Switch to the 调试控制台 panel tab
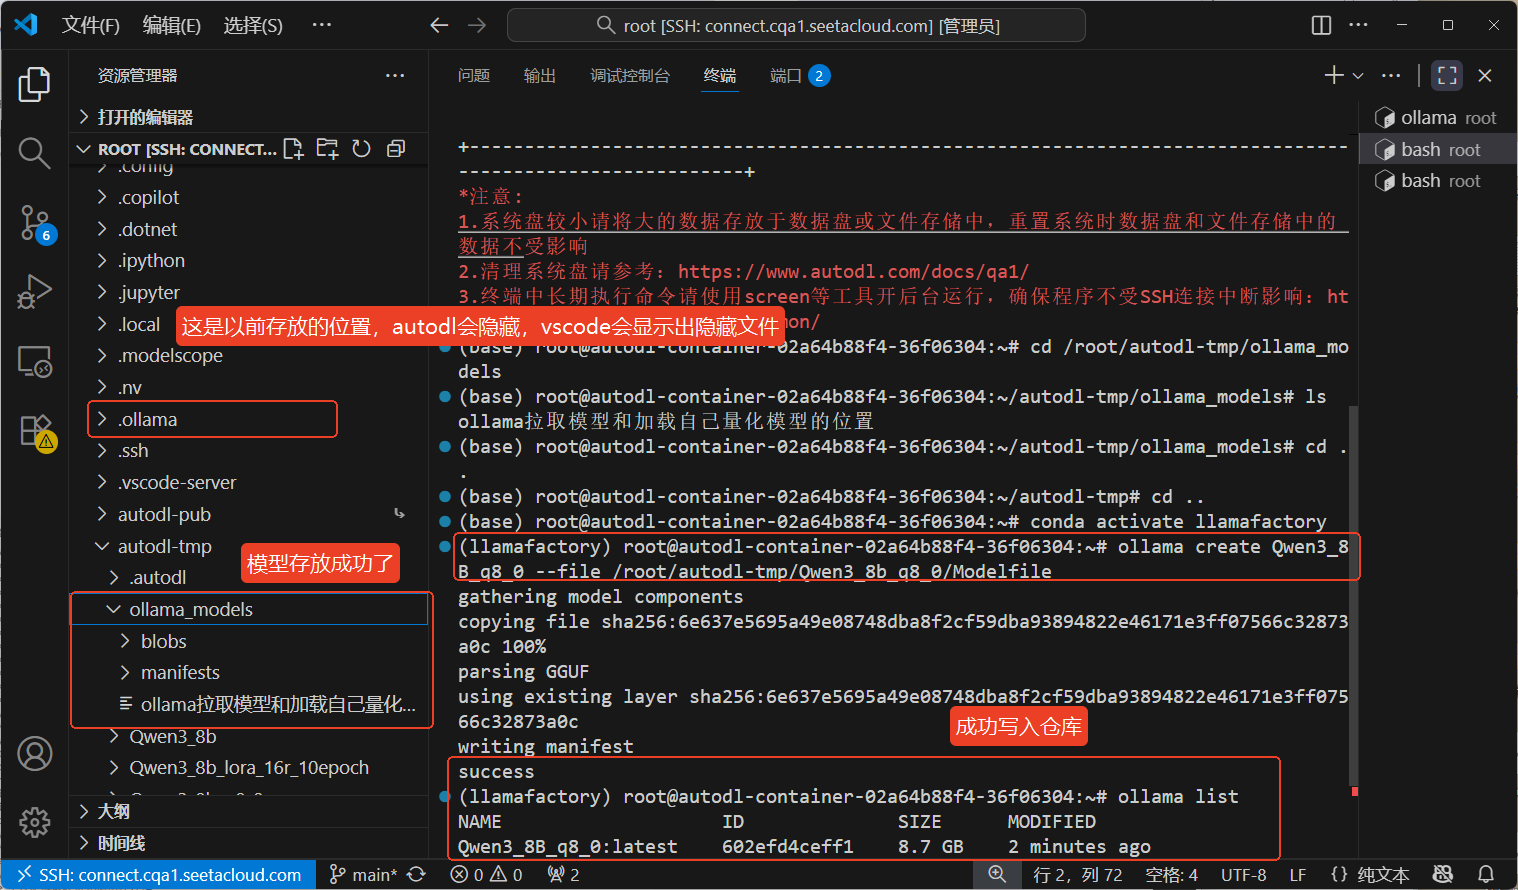The image size is (1518, 890). point(630,75)
